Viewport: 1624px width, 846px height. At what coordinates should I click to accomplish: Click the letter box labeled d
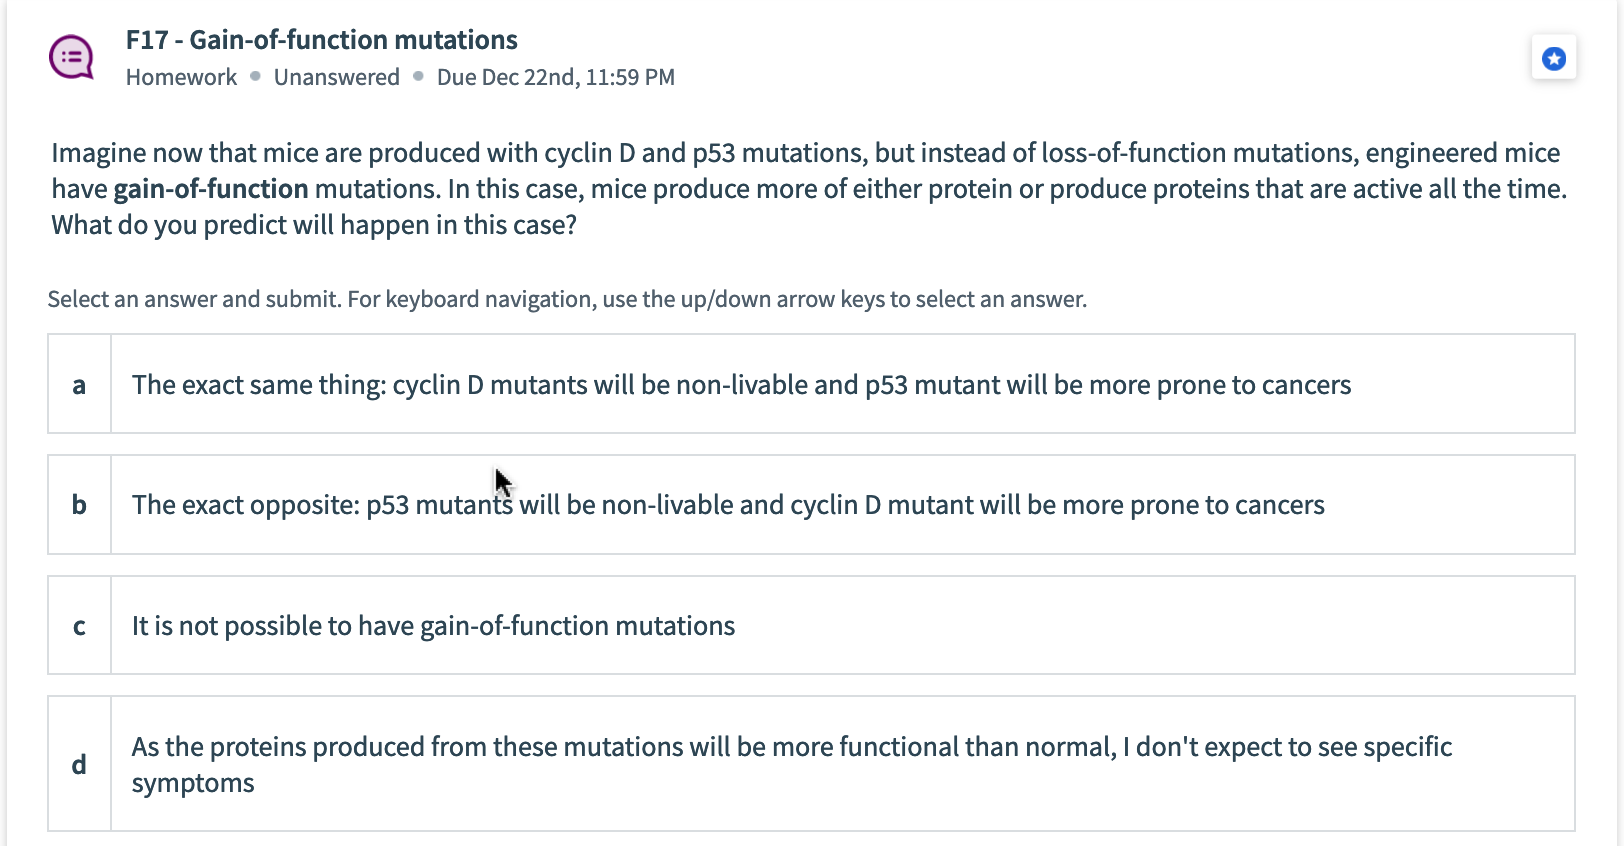tap(79, 763)
